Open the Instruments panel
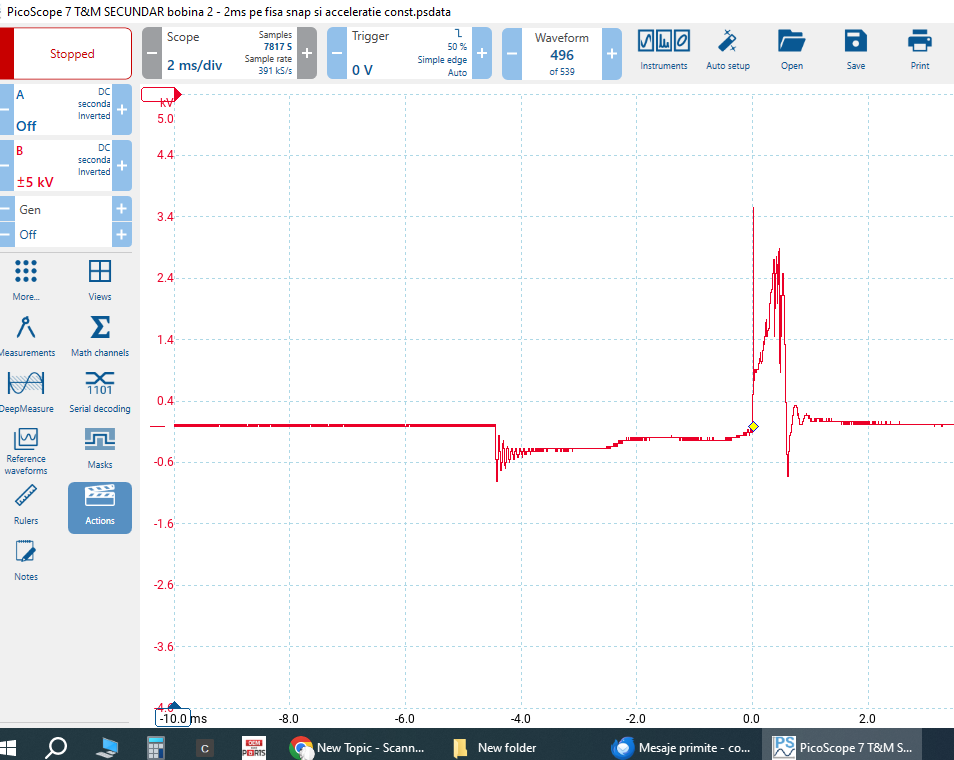954x760 pixels. [664, 49]
